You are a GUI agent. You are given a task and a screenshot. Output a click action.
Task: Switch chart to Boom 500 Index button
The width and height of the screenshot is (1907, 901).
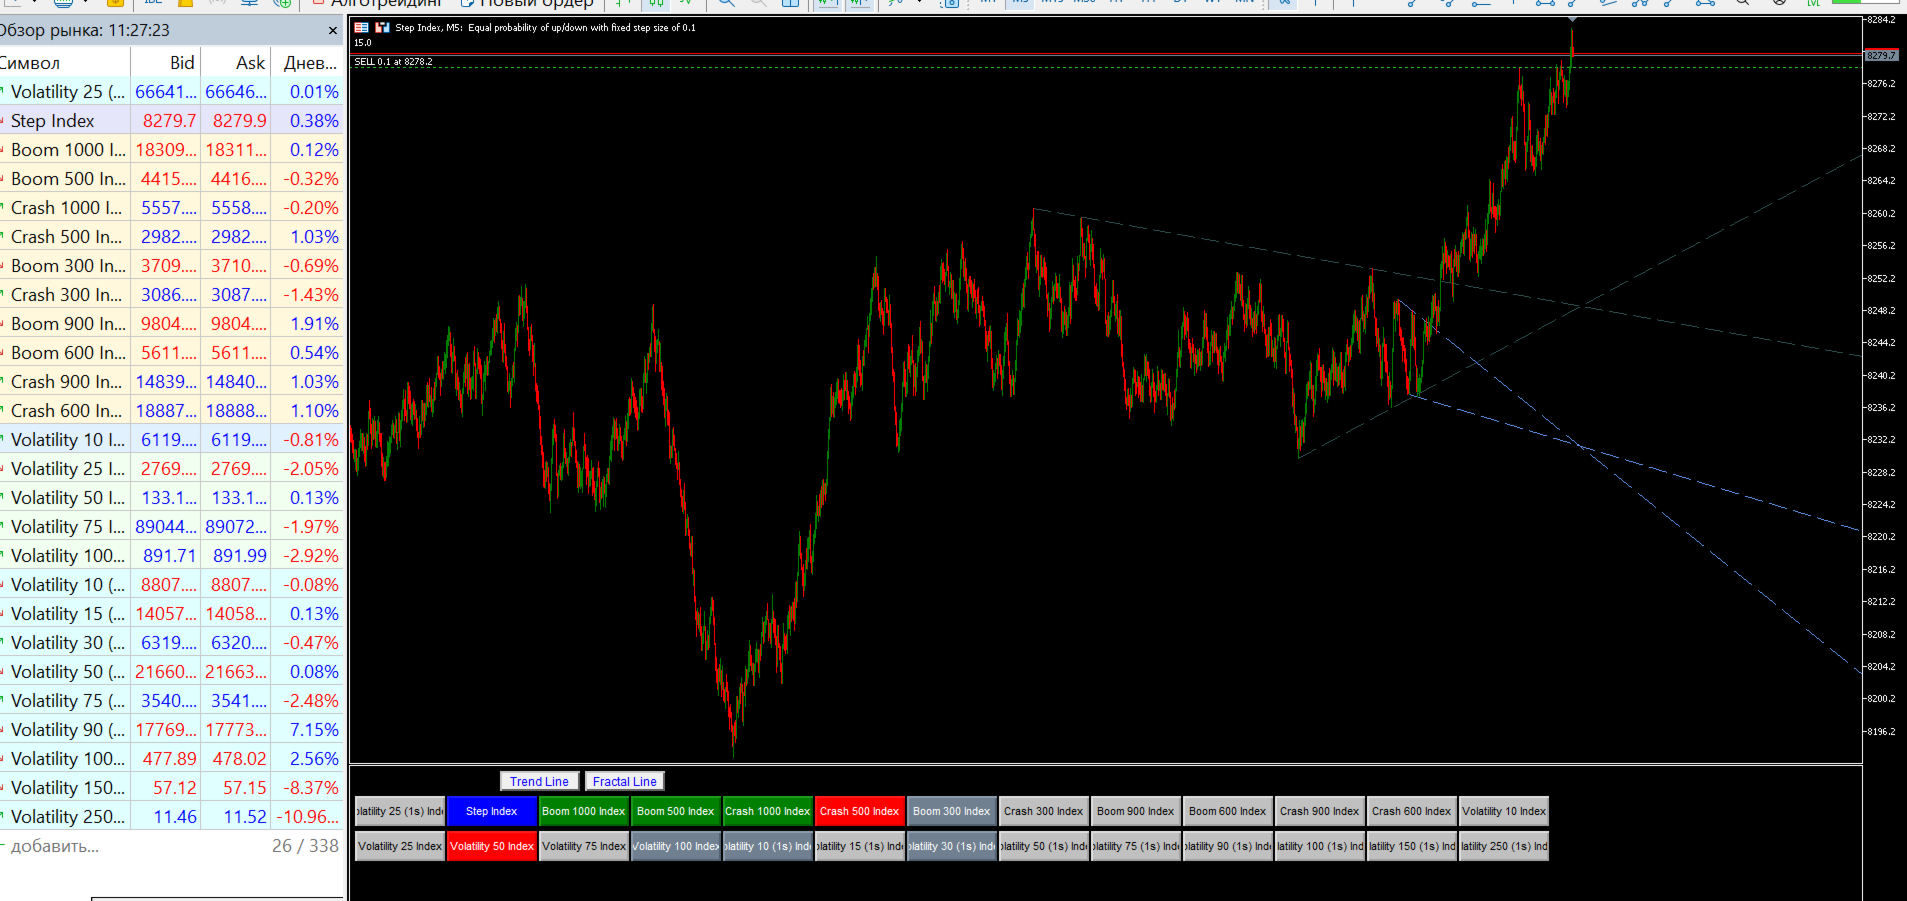pyautogui.click(x=675, y=811)
